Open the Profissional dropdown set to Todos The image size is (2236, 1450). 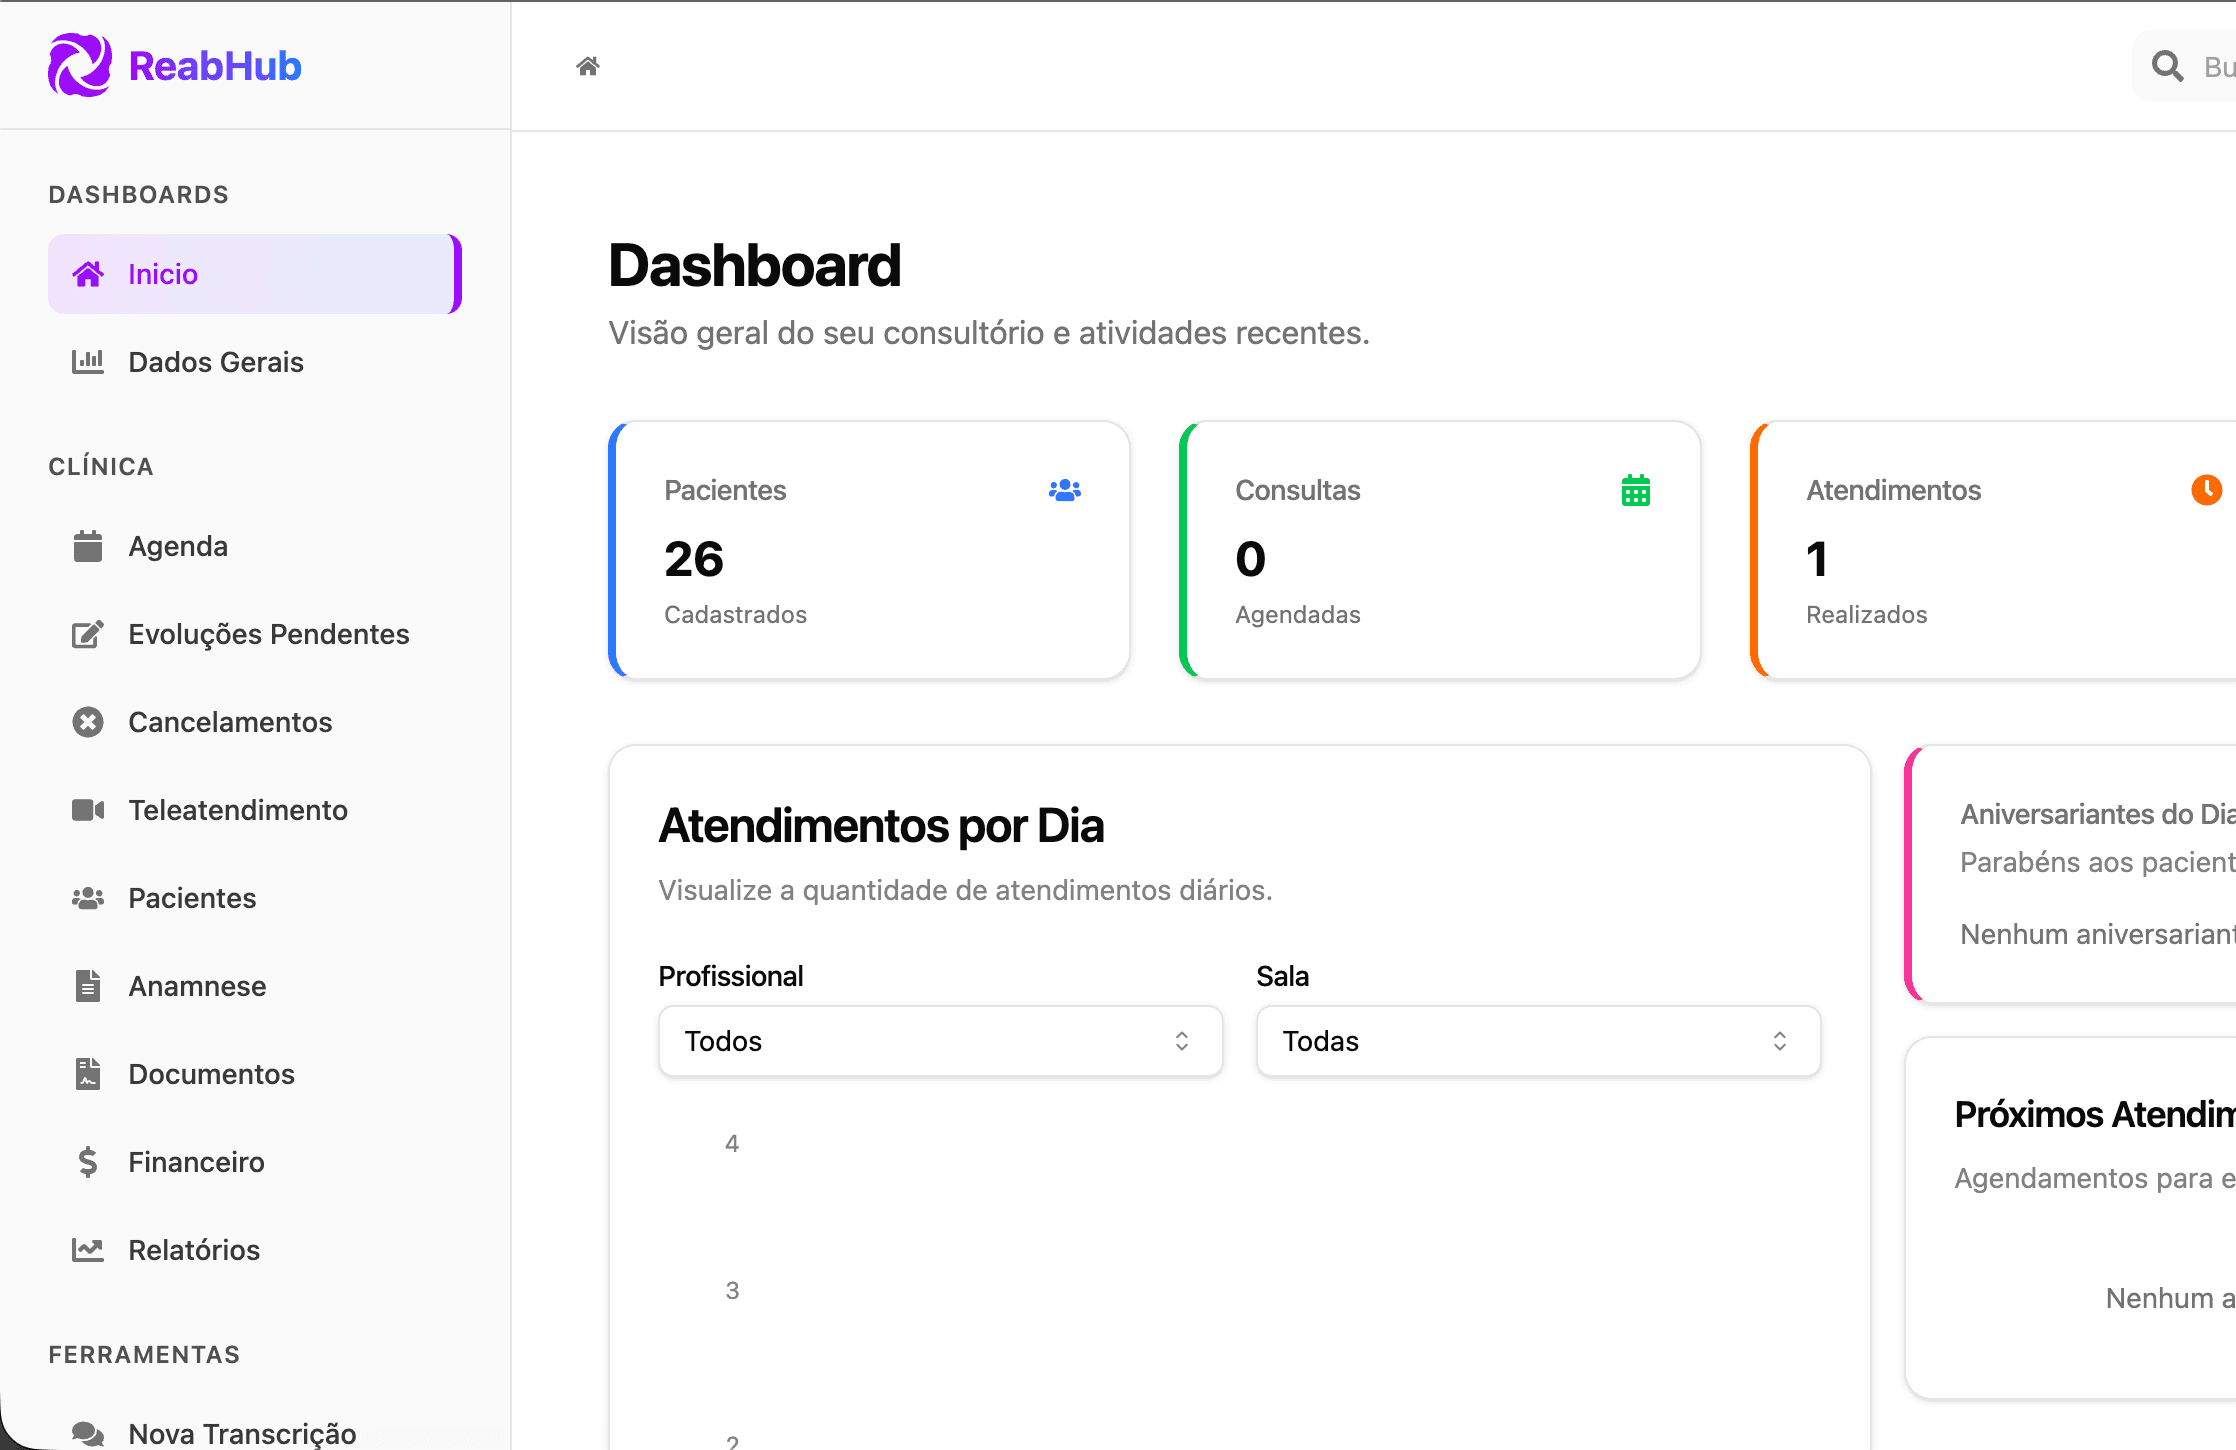click(939, 1041)
